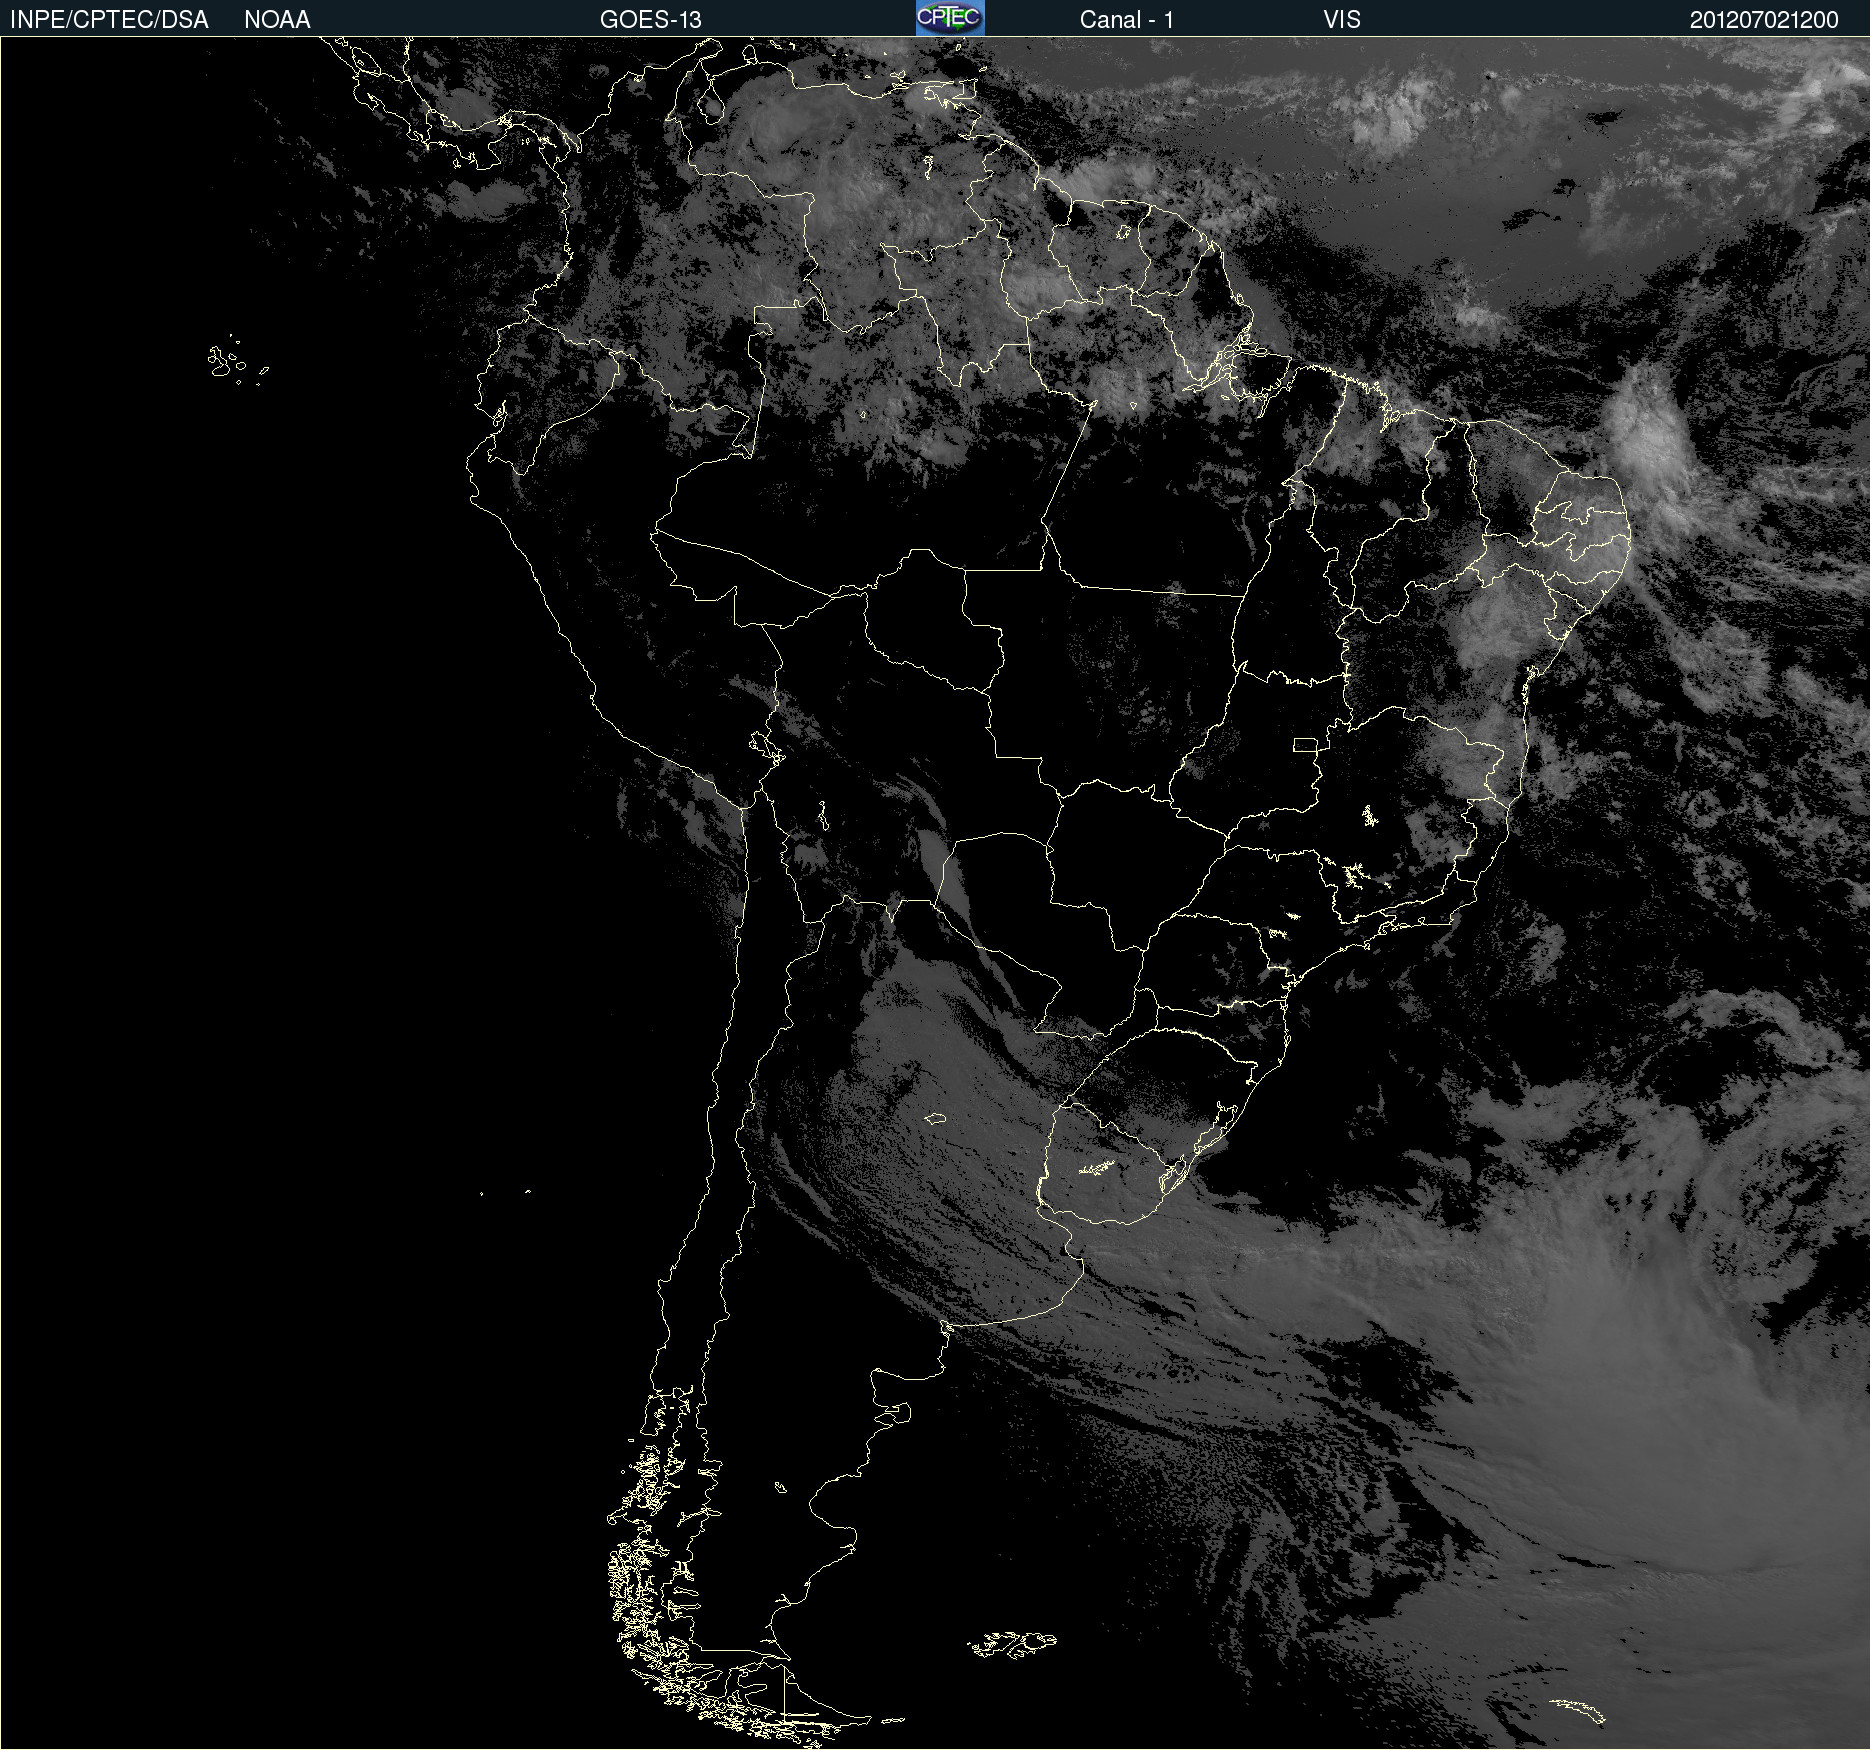
Task: Click the 201207021200 timestamp
Action: (x=1764, y=20)
